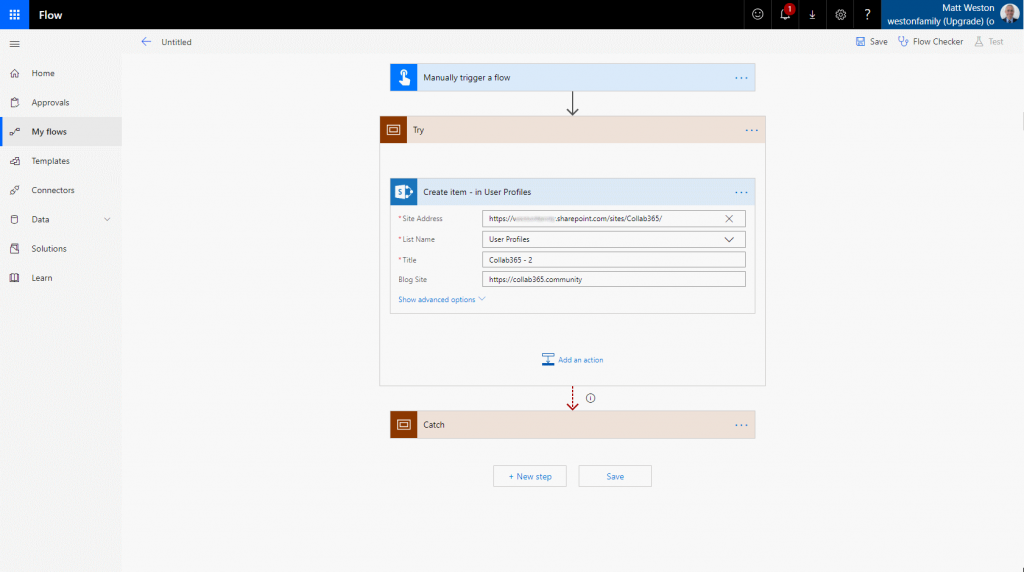This screenshot has height=572, width=1024.
Task: Run the Flow Checker
Action: tap(931, 42)
